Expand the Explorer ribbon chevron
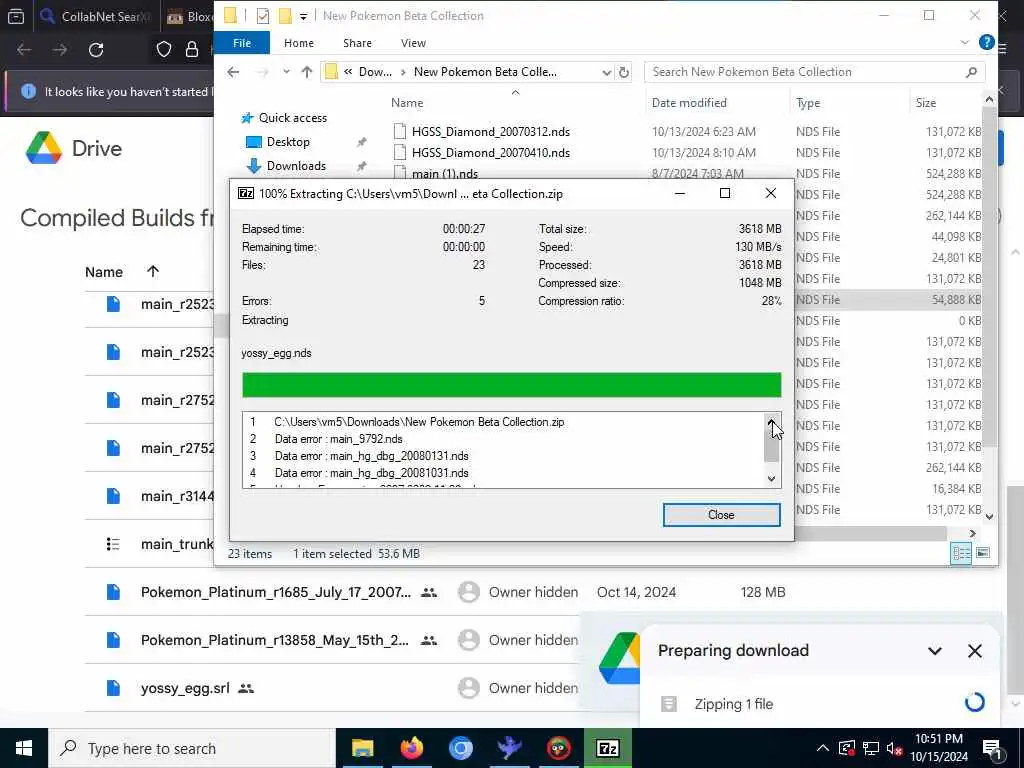Image resolution: width=1024 pixels, height=768 pixels. point(964,42)
